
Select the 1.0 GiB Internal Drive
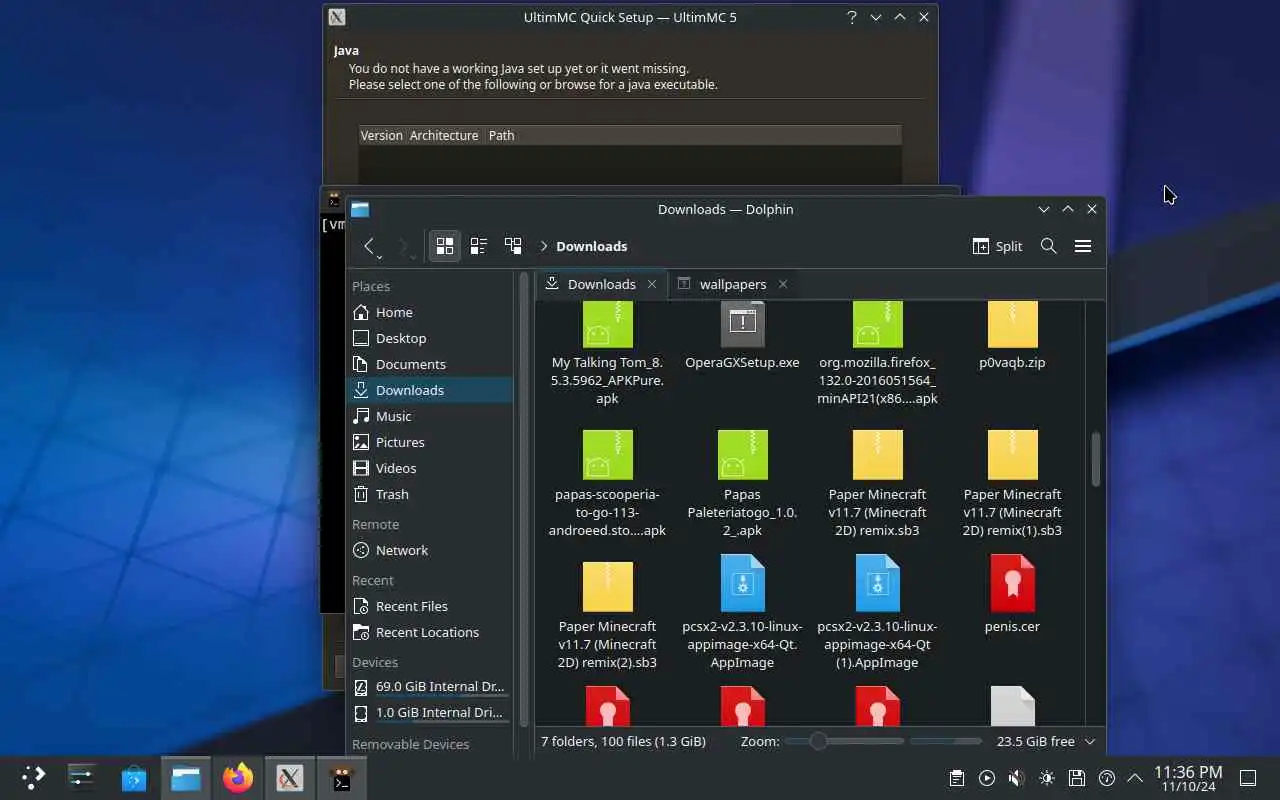point(430,713)
